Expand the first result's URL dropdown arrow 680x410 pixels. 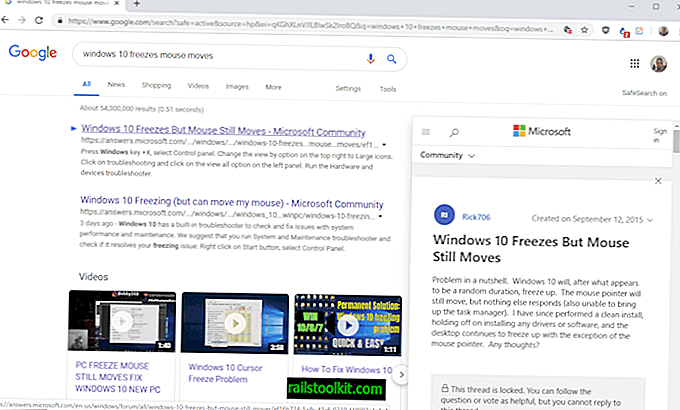point(384,145)
